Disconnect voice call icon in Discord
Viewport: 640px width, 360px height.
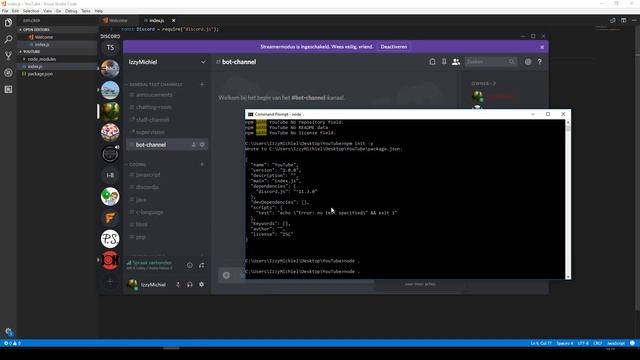tap(202, 265)
